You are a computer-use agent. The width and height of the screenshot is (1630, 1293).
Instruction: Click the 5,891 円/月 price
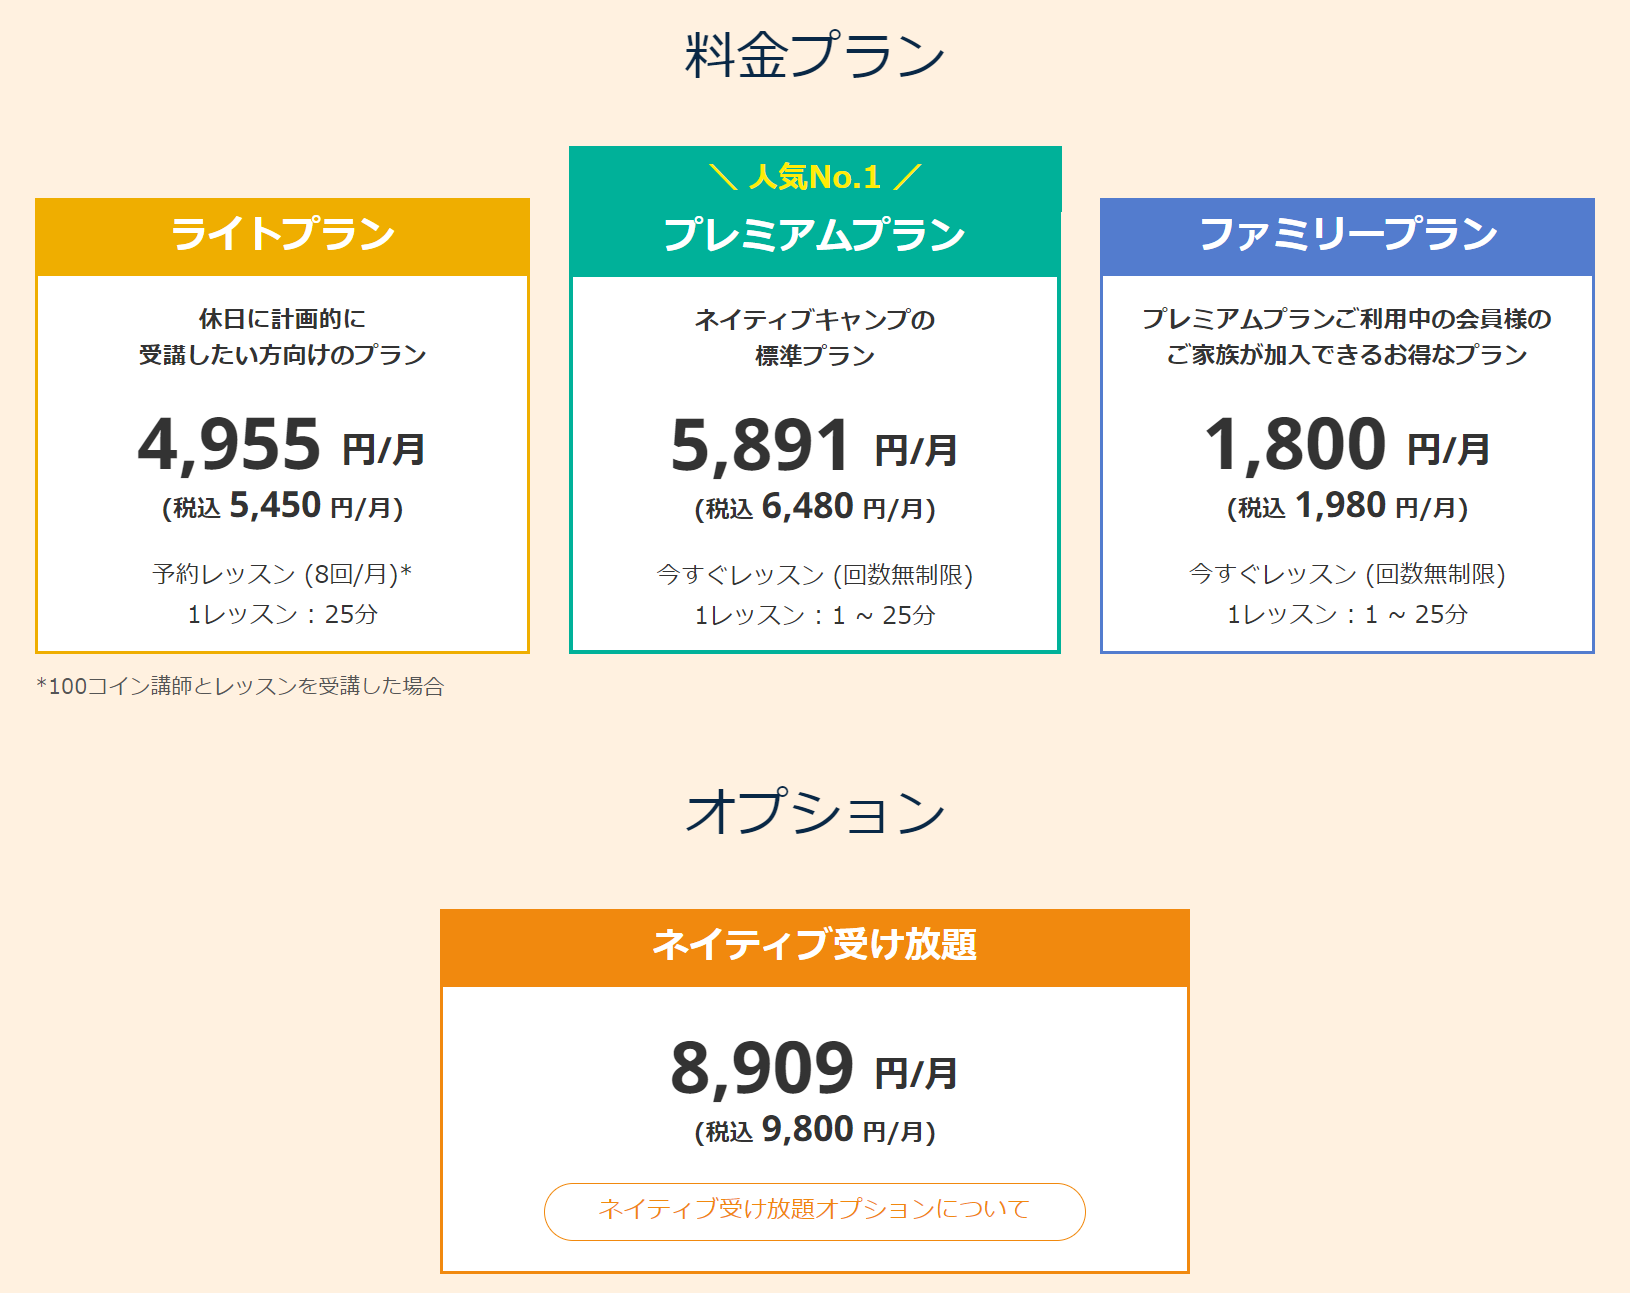(814, 446)
